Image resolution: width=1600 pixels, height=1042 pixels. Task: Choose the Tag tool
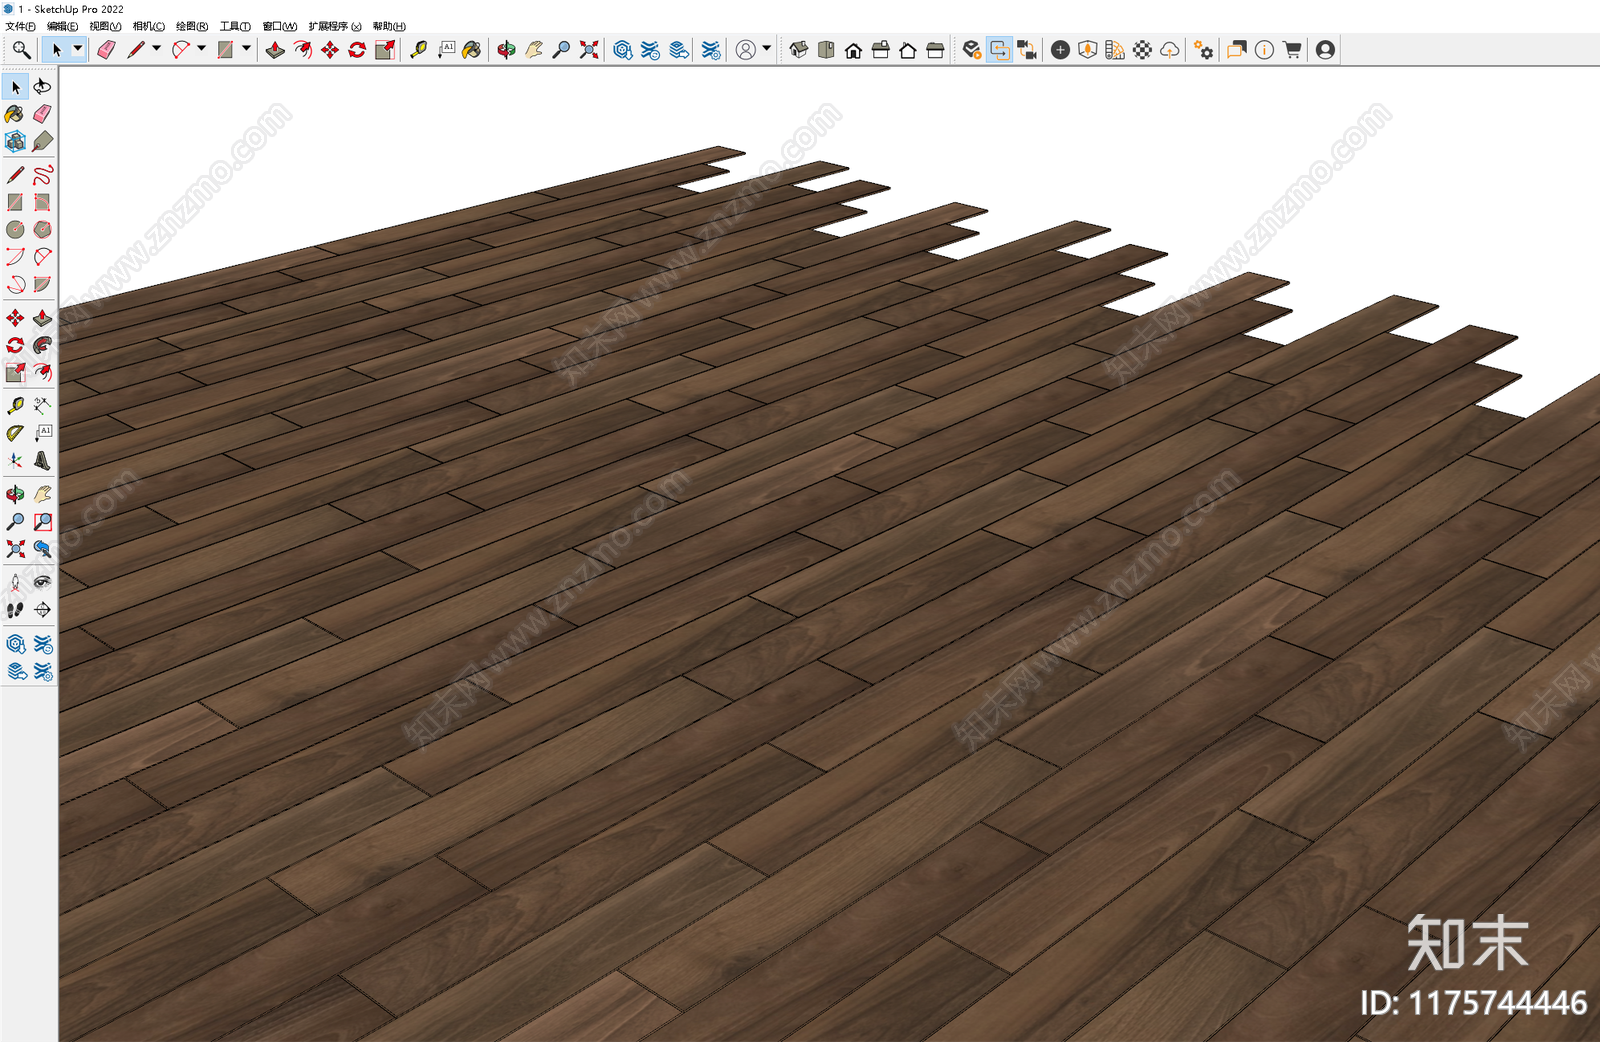[x=42, y=141]
